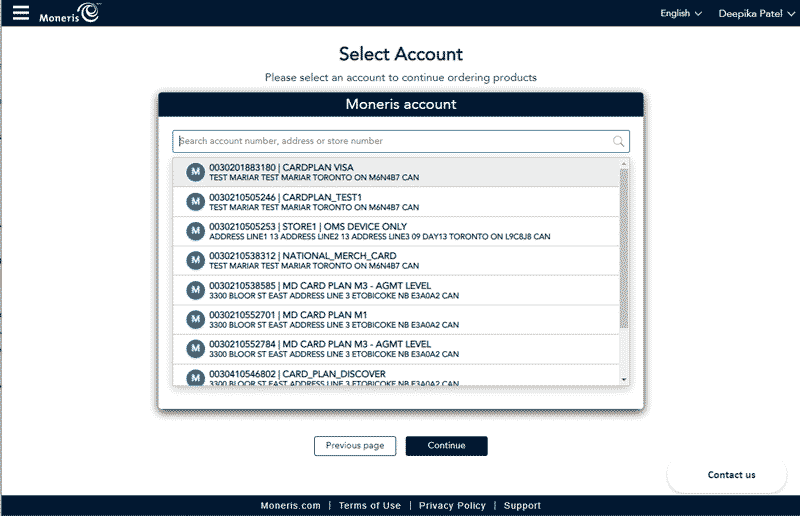
Task: Expand the Deepika Patel user menu
Action: [x=756, y=14]
